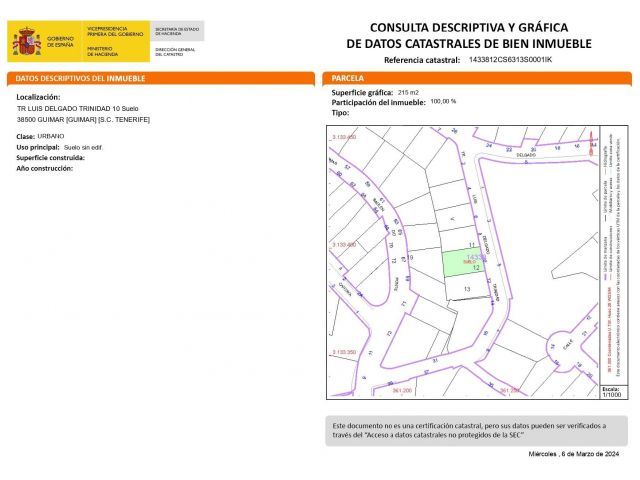This screenshot has height=480, width=640.
Task: Click the 'Escala: 1/1000' box
Action: click(x=612, y=392)
